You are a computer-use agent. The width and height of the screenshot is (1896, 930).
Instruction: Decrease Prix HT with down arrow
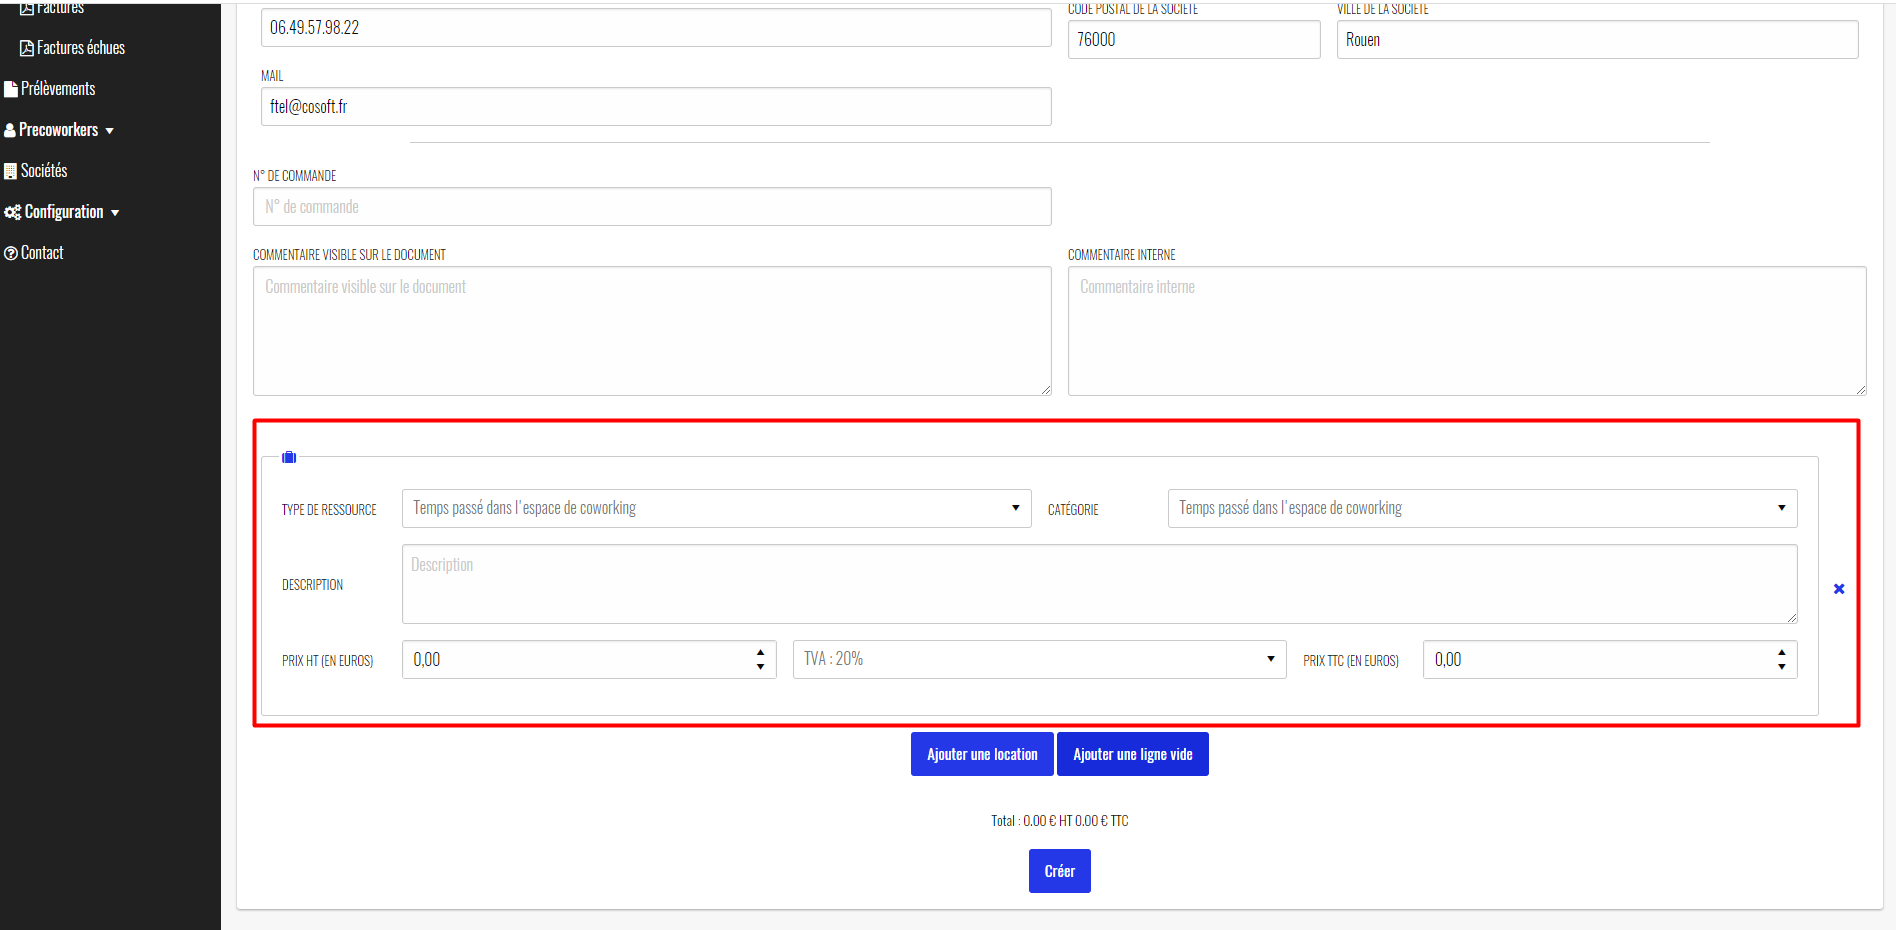pos(761,667)
